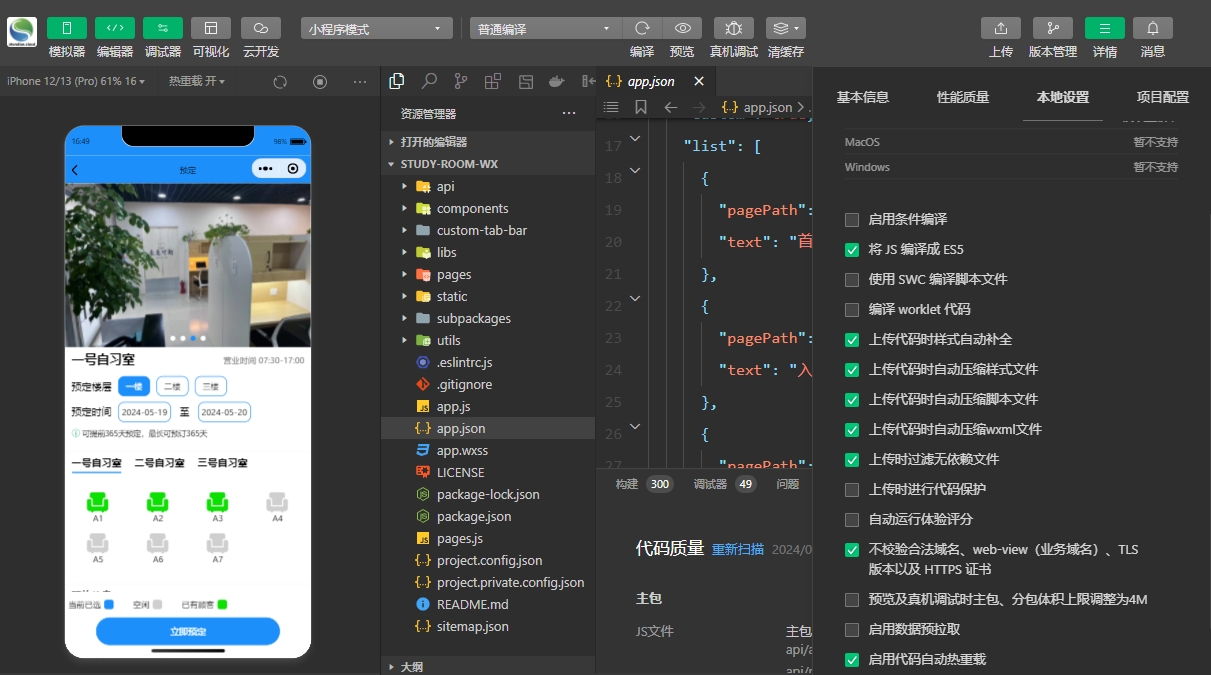Close the app.json editor tab

[699, 81]
